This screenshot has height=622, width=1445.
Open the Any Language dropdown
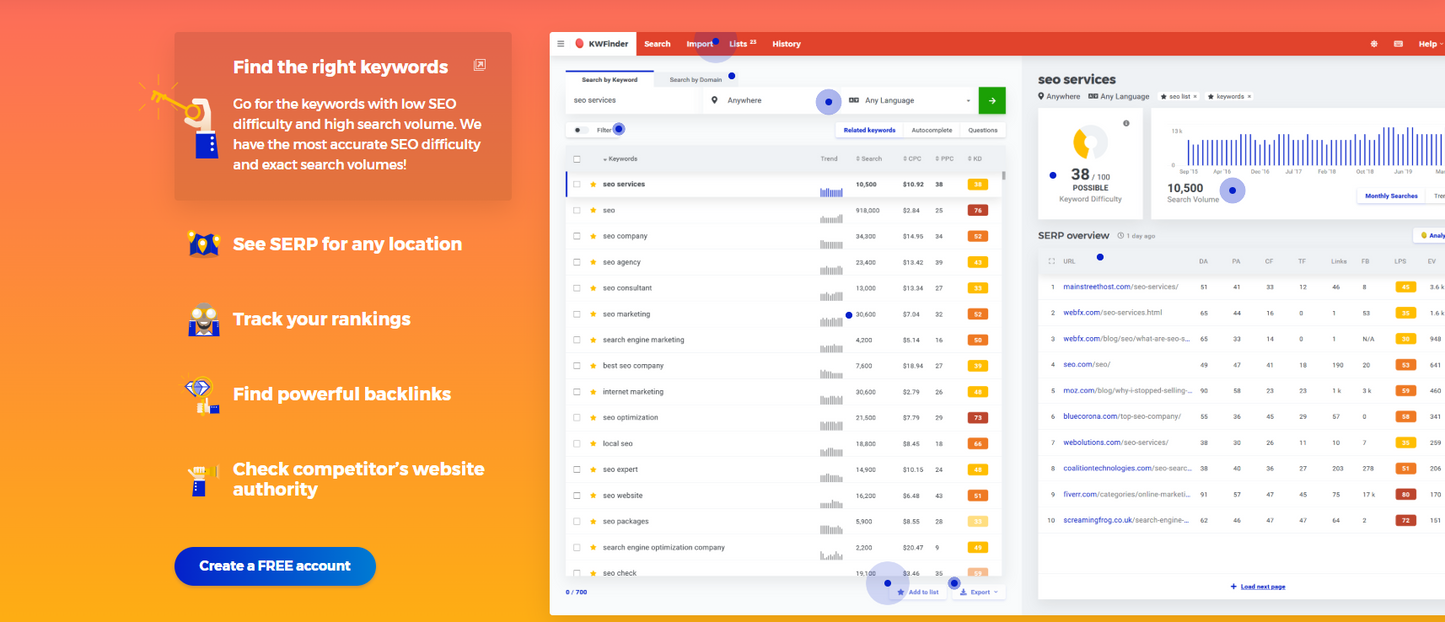[x=966, y=100]
